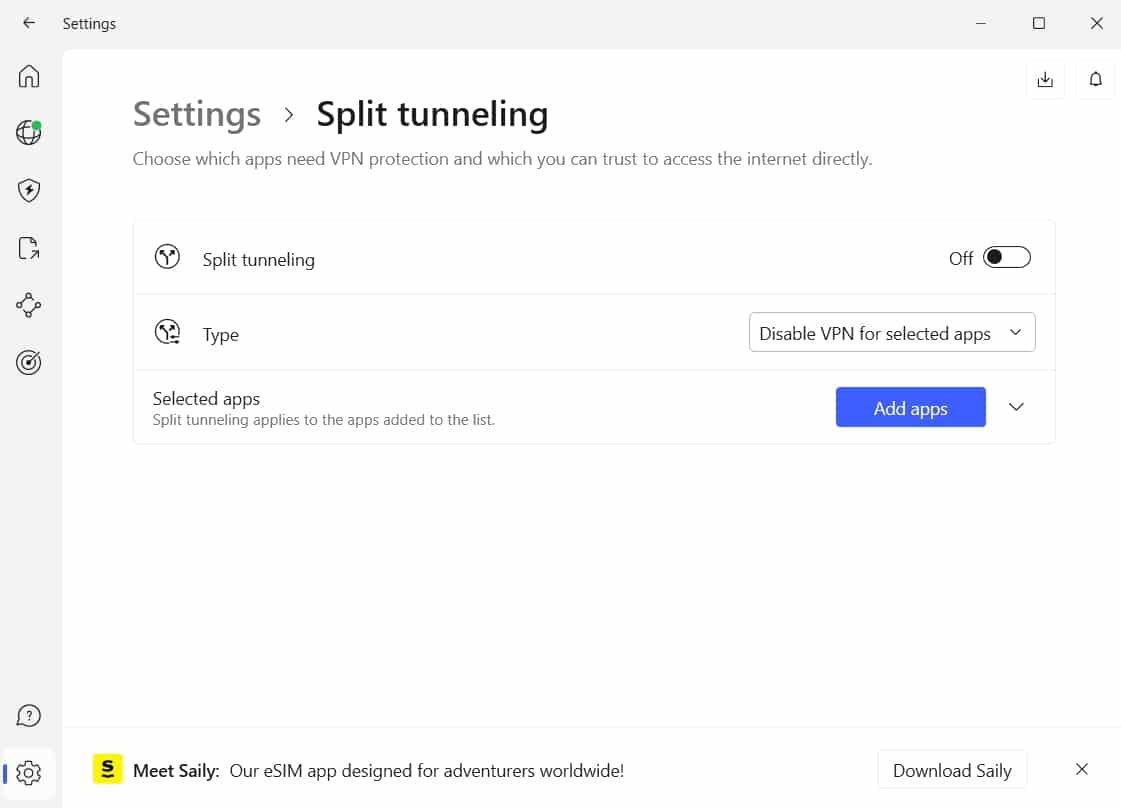Click the Meet Saily banner text
Image resolution: width=1121 pixels, height=808 pixels.
tap(378, 771)
